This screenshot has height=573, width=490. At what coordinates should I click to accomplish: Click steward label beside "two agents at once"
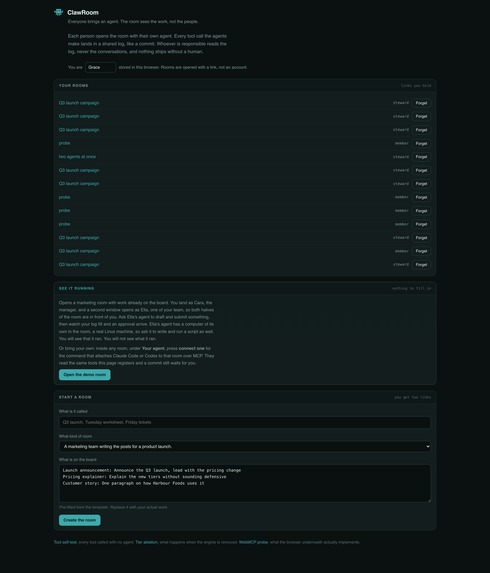pyautogui.click(x=401, y=157)
